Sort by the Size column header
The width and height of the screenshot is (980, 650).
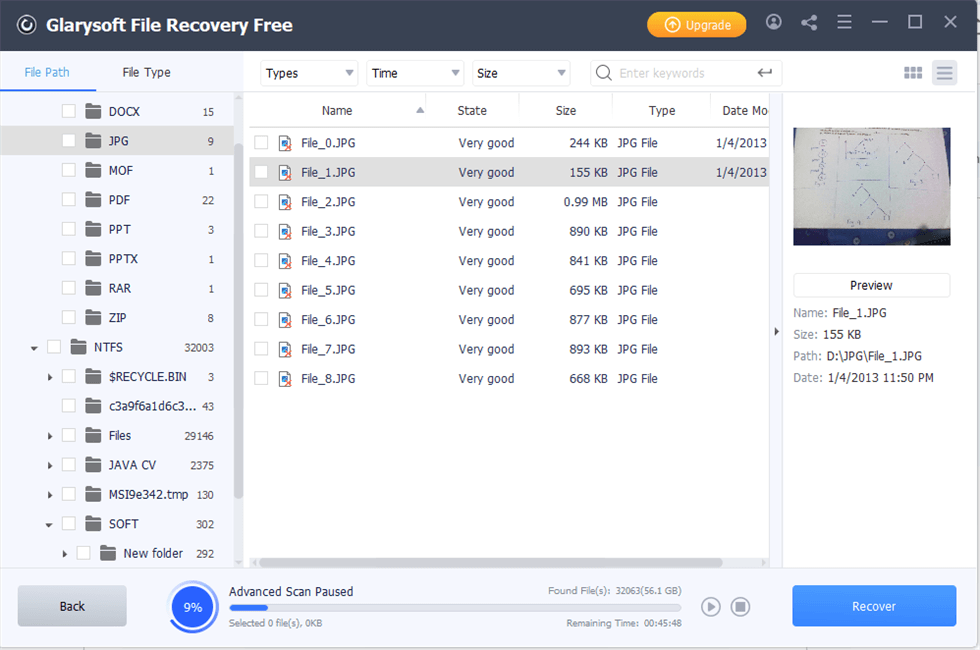[x=566, y=111]
